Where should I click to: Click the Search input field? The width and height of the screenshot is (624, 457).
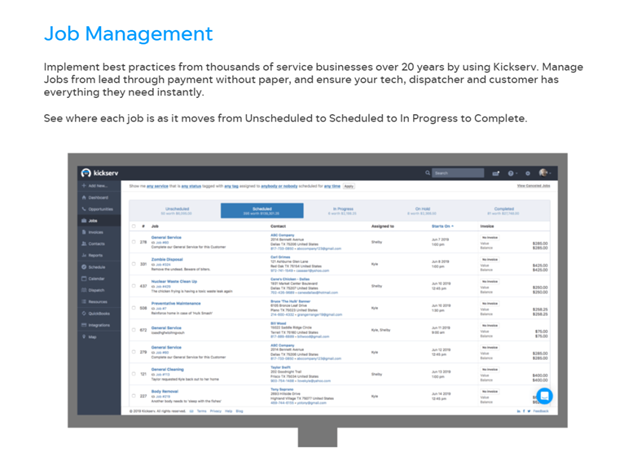click(458, 173)
